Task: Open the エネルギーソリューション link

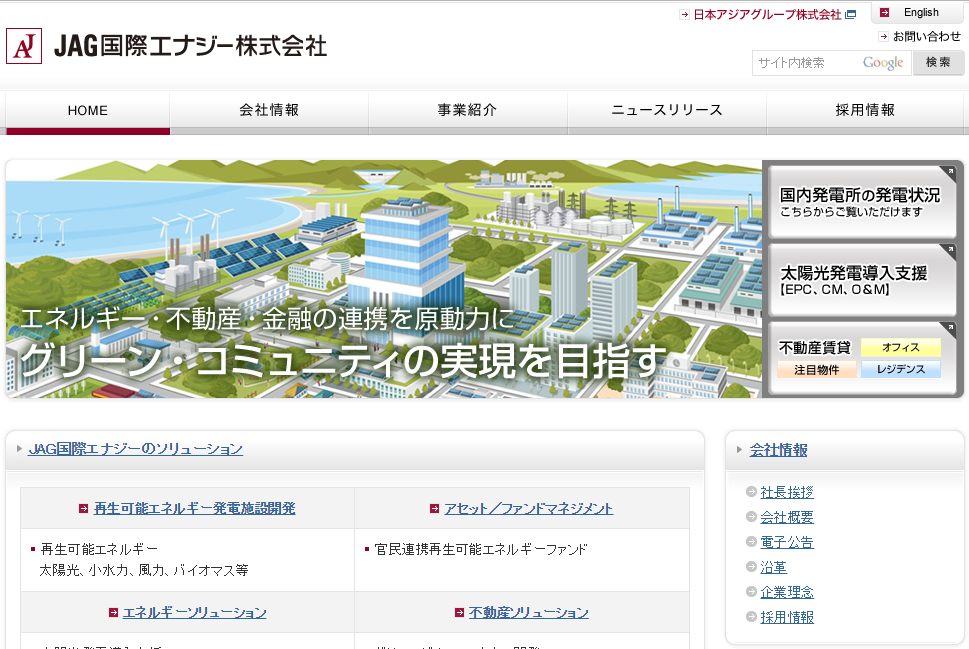Action: coord(195,613)
